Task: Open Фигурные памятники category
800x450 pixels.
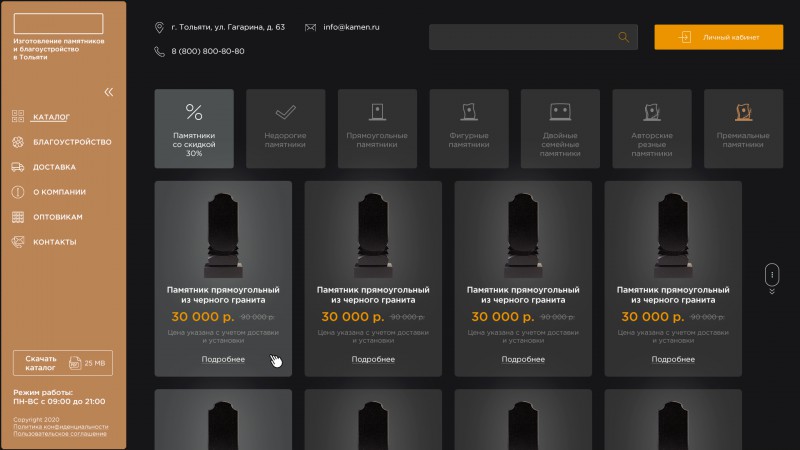Action: point(469,129)
